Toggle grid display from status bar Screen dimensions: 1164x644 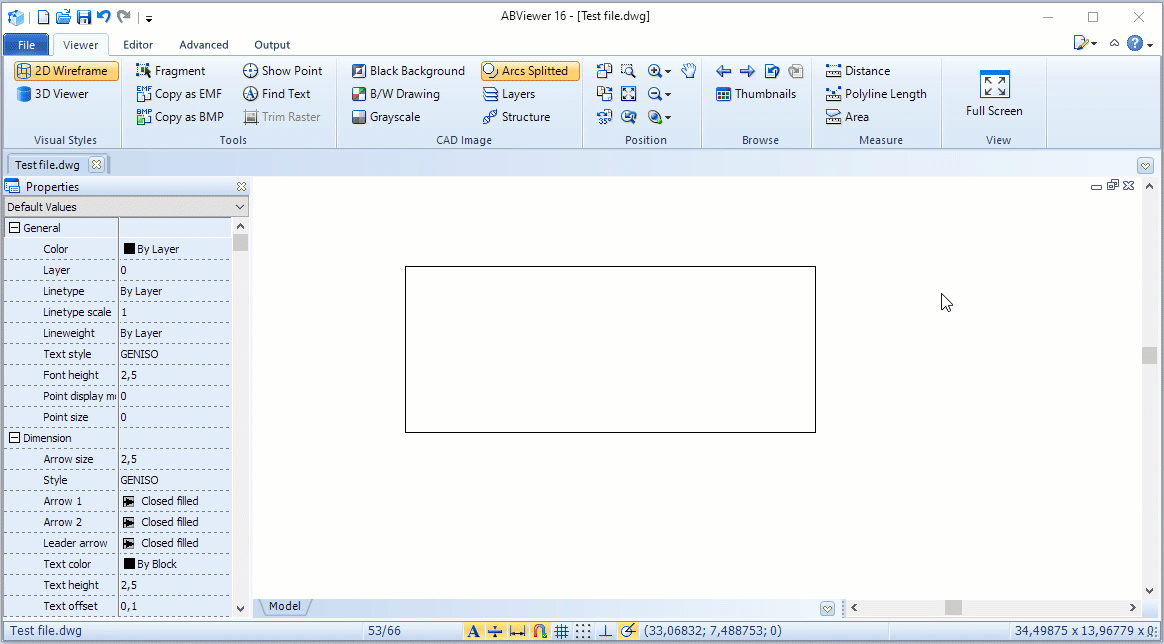pos(561,631)
